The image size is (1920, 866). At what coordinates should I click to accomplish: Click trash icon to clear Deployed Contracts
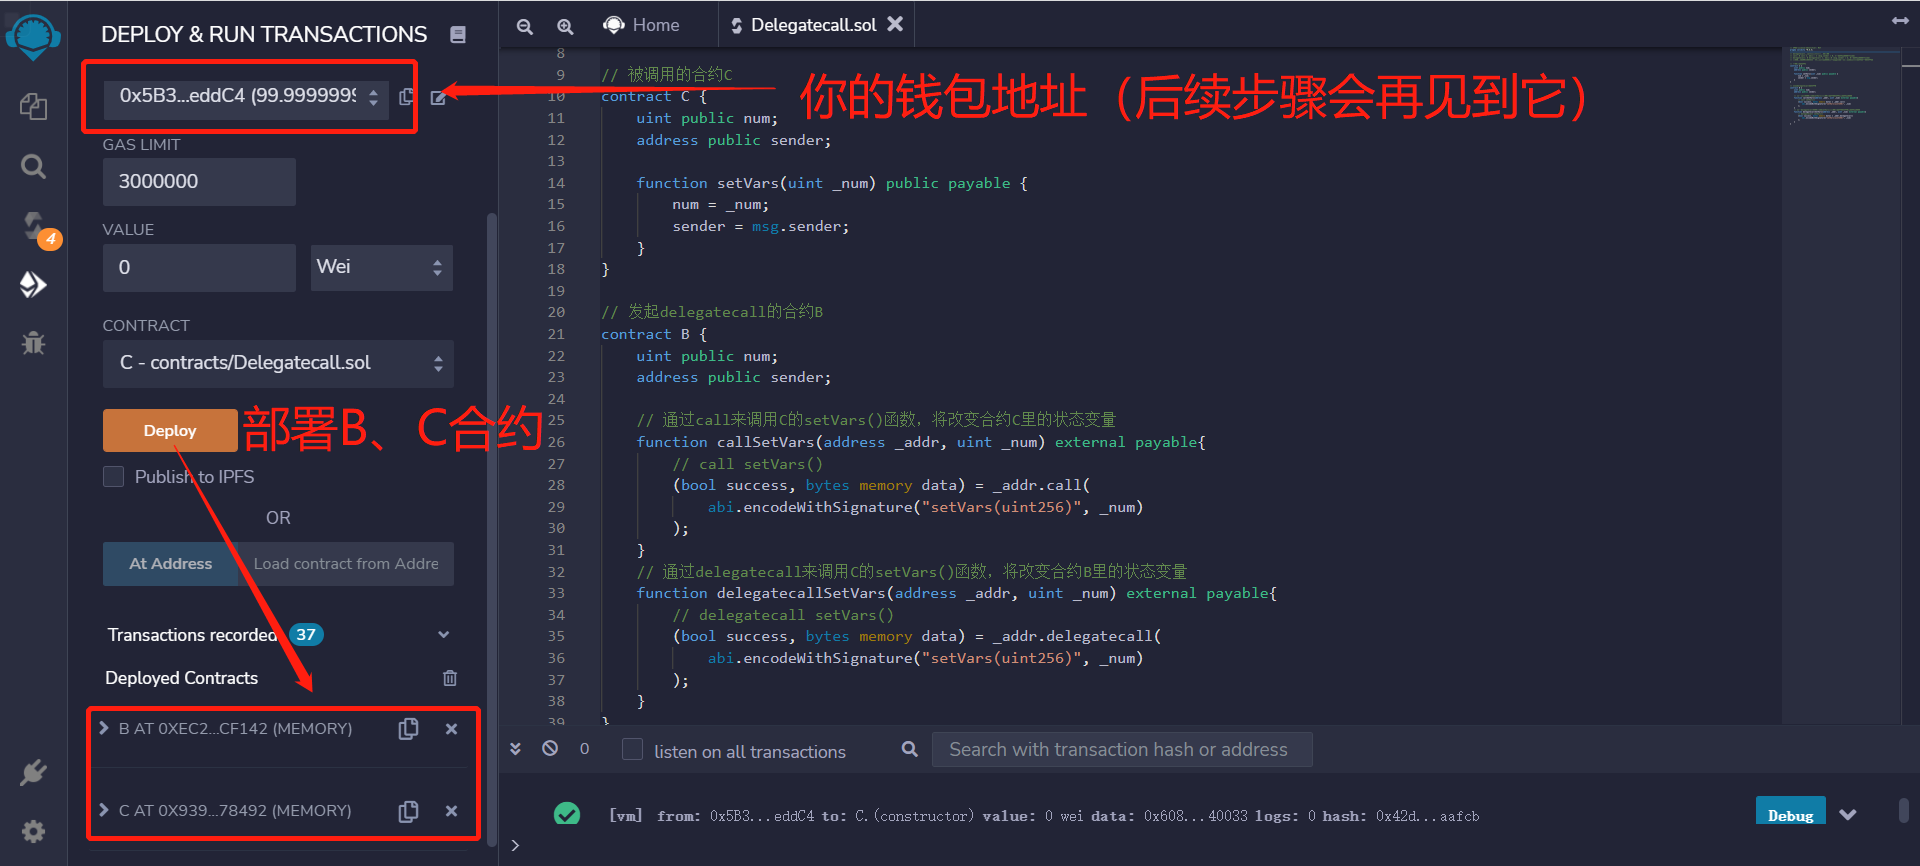tap(450, 678)
